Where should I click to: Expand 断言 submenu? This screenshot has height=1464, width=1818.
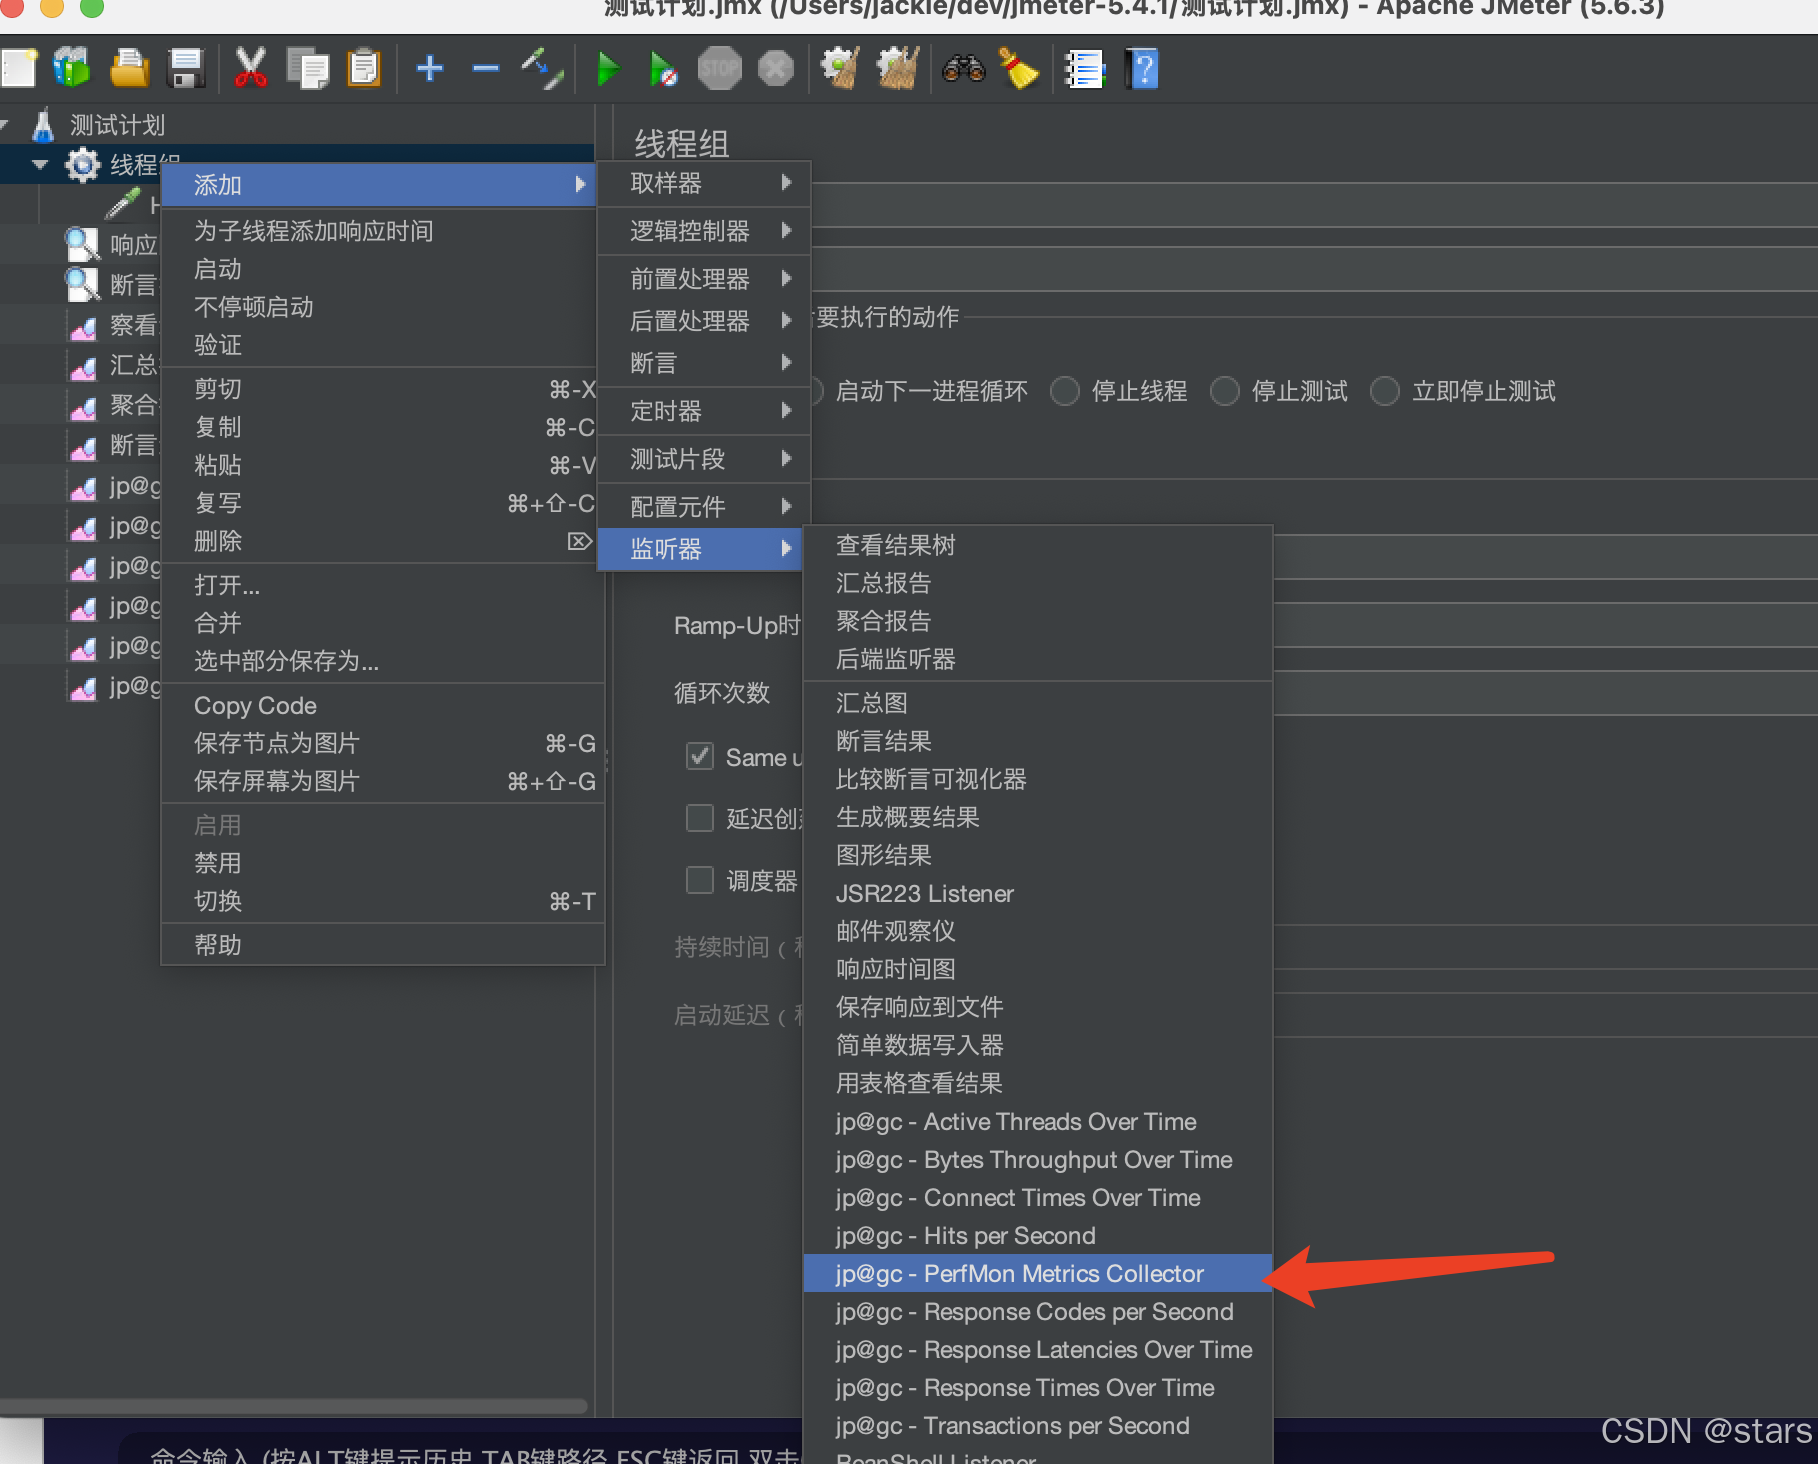click(x=704, y=362)
